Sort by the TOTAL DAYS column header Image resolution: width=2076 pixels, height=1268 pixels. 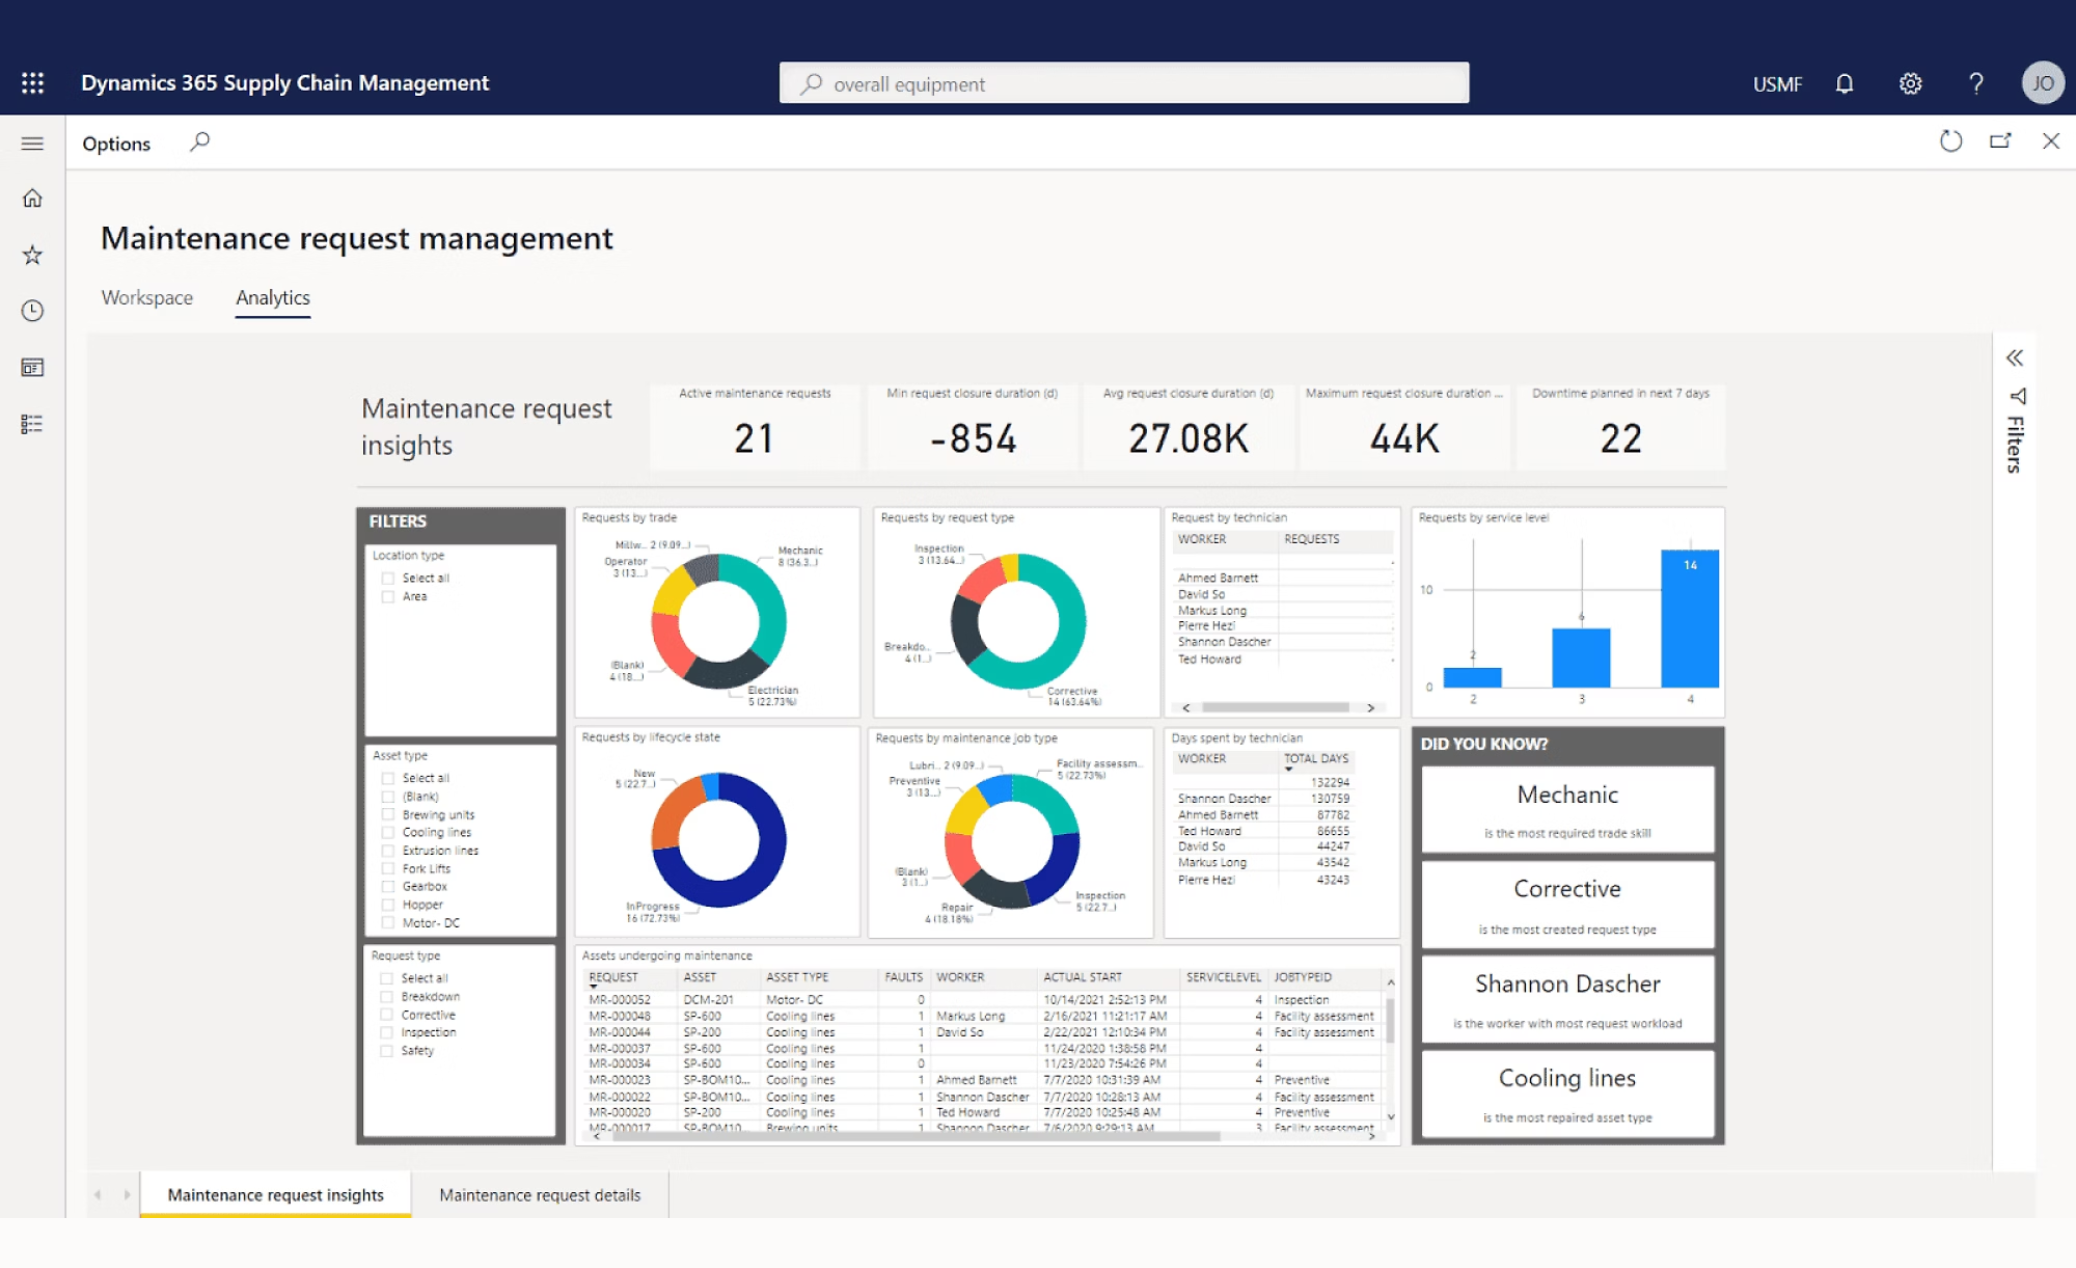[x=1316, y=759]
